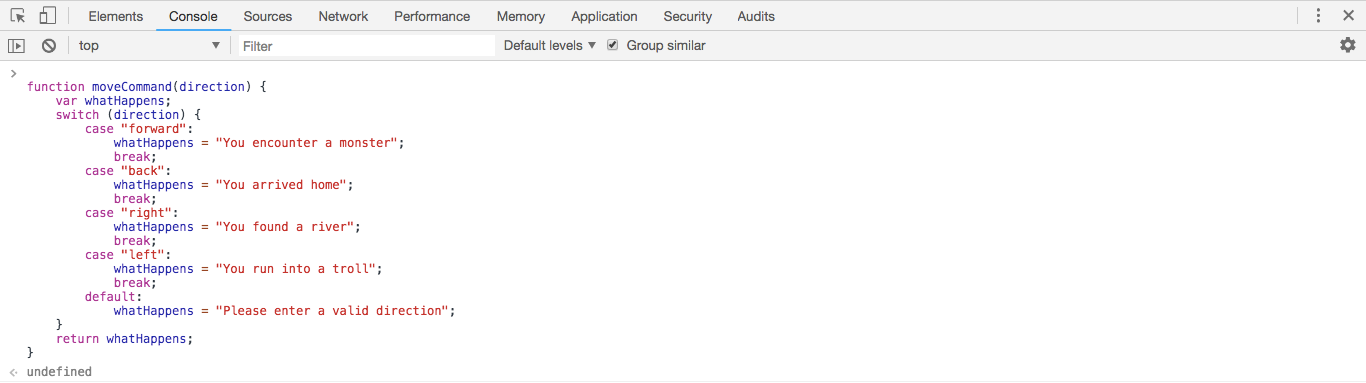Switch to the Sources tab
Viewport: 1366px width, 383px height.
tap(268, 16)
